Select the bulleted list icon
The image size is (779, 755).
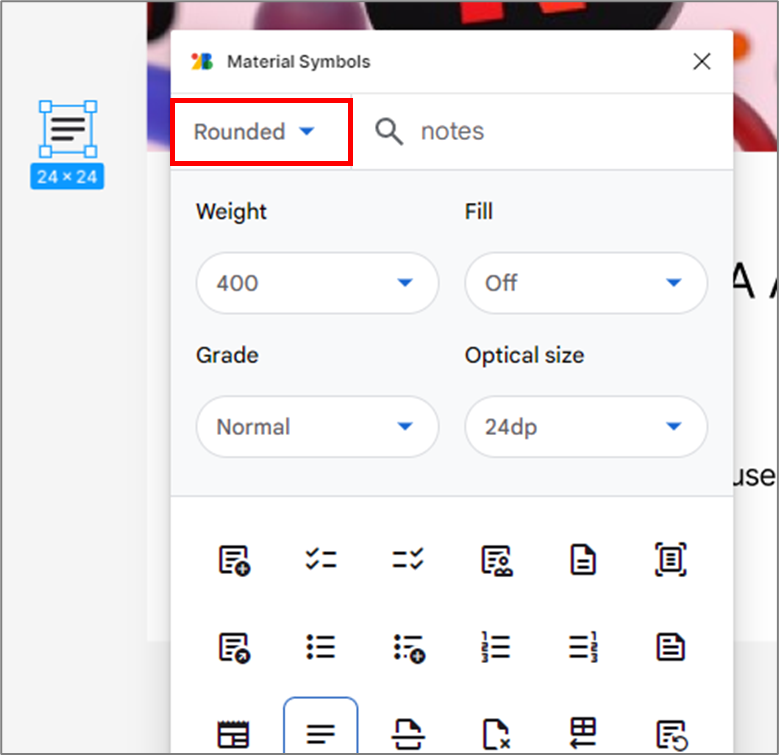(321, 647)
